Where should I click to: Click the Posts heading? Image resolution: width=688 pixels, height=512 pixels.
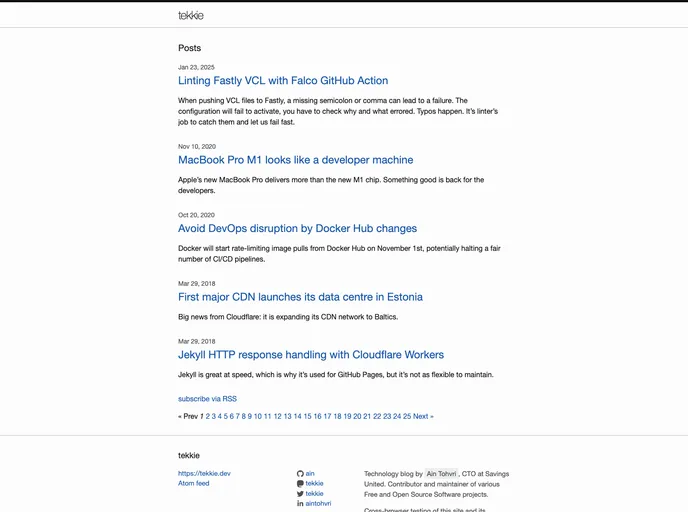190,48
